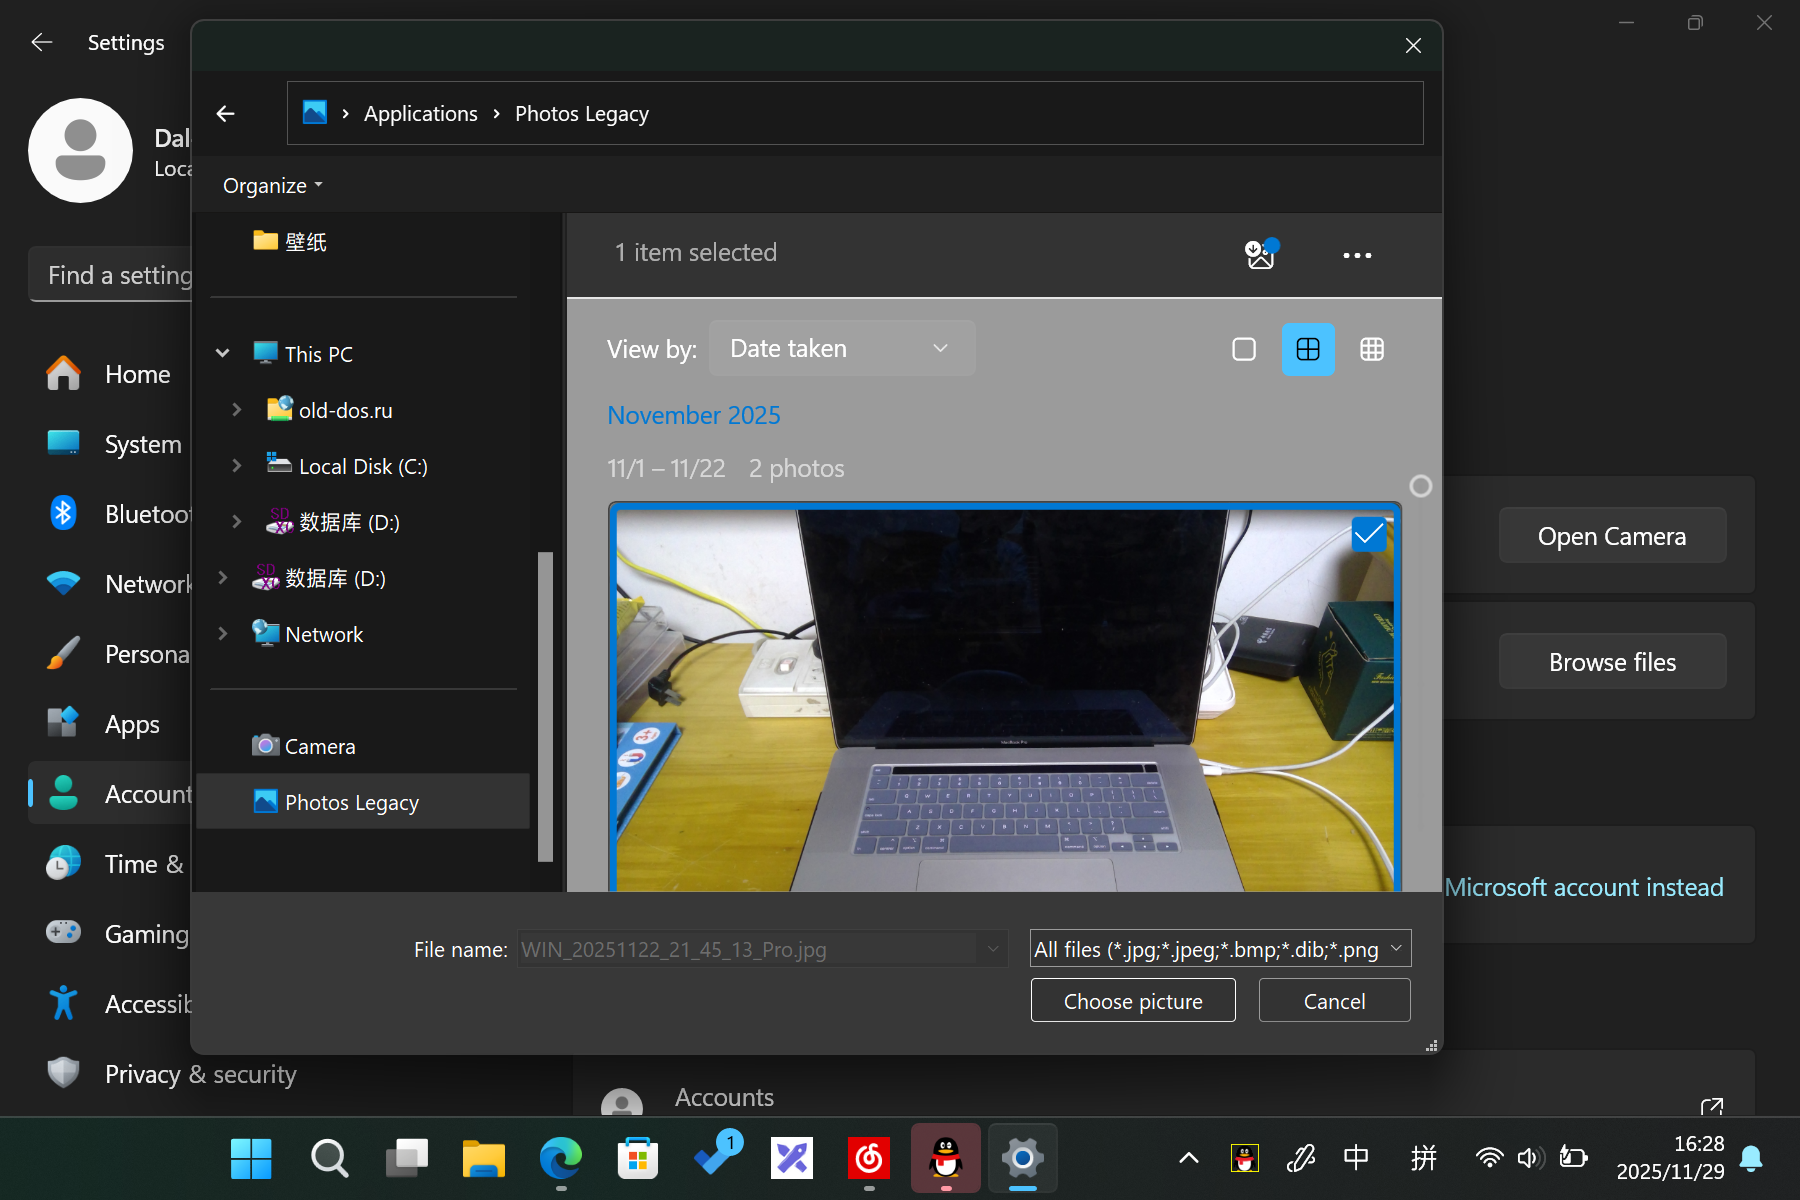1800x1200 pixels.
Task: Switch to single large thumbnail view
Action: pos(1244,349)
